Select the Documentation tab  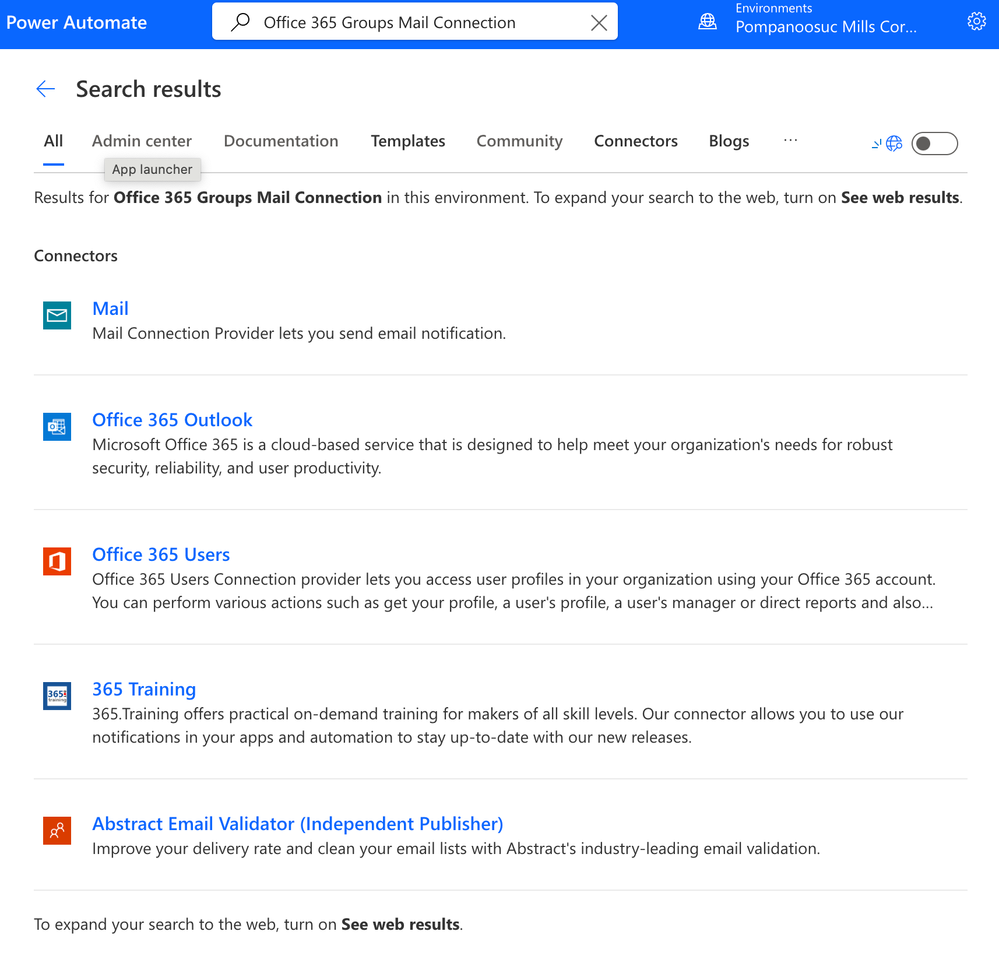[281, 141]
